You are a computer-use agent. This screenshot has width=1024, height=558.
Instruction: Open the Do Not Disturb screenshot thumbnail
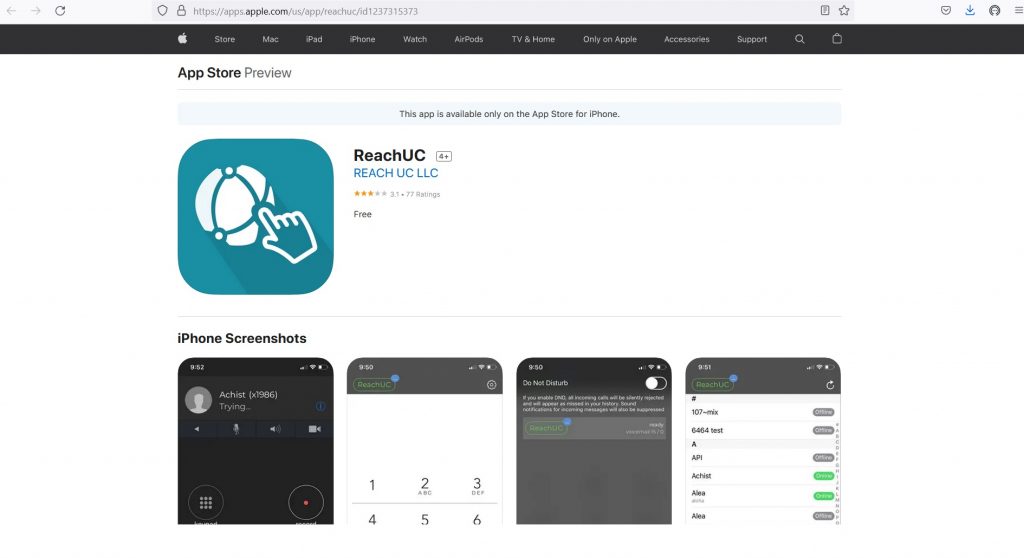(594, 441)
